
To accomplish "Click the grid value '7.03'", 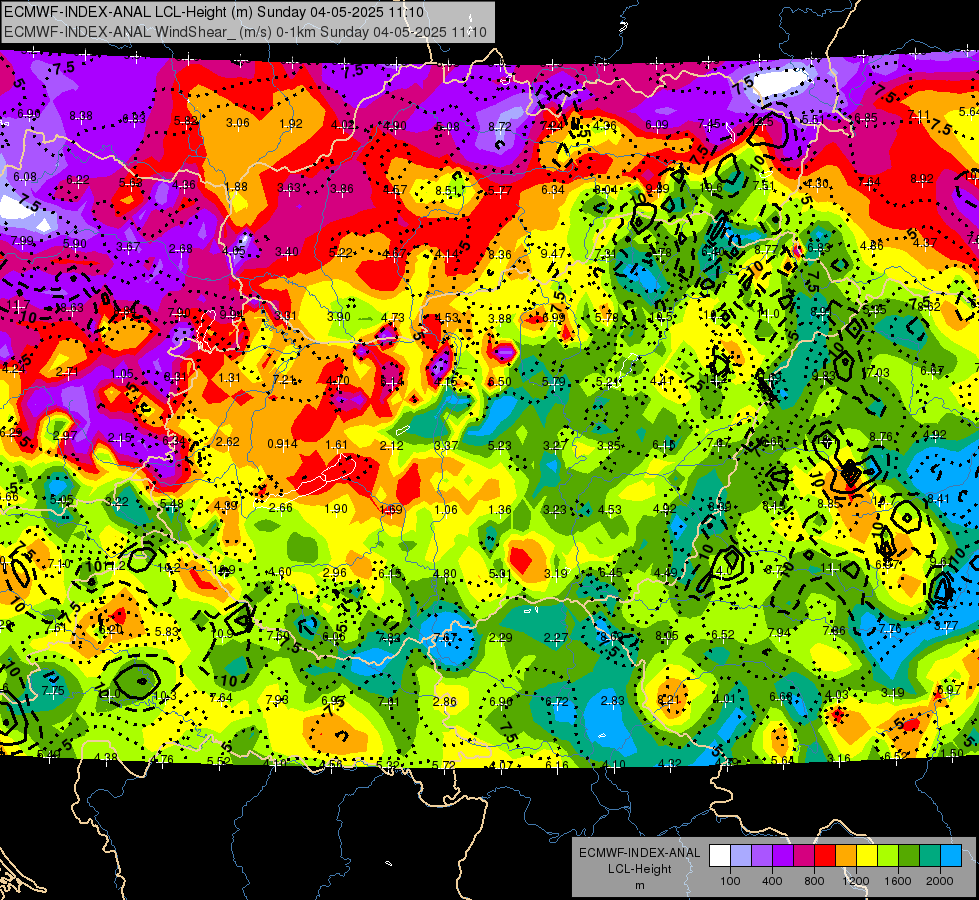I will 877,372.
